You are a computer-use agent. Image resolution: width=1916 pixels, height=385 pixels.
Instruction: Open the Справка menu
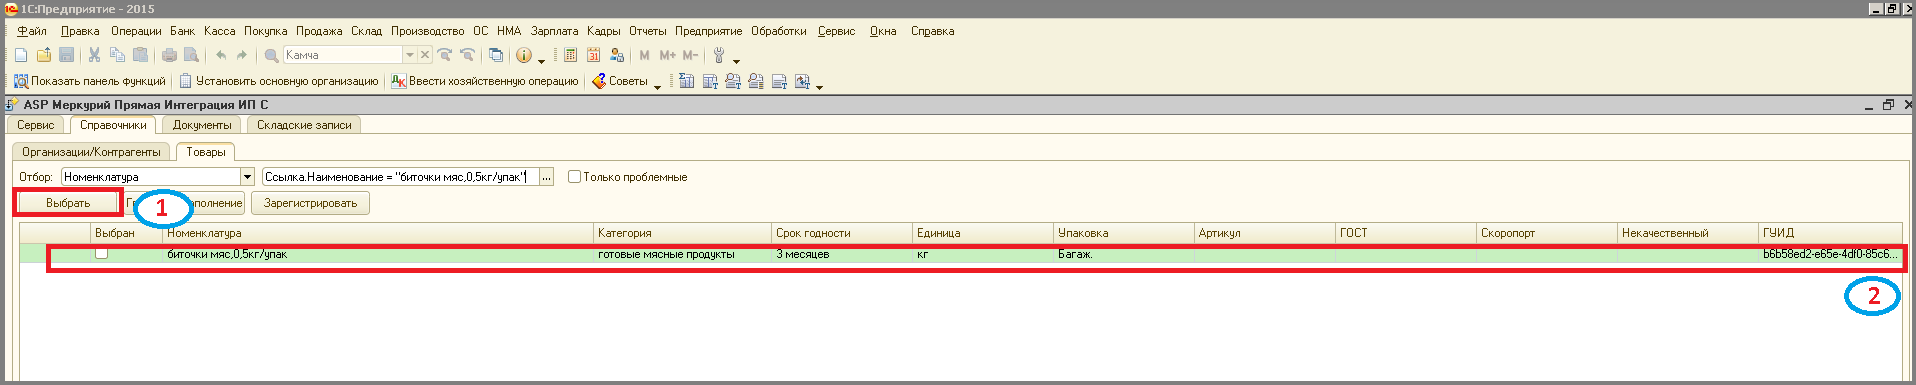(x=932, y=31)
